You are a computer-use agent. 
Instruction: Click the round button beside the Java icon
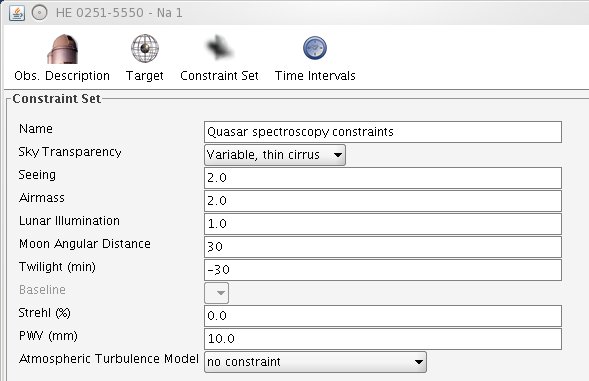point(39,13)
